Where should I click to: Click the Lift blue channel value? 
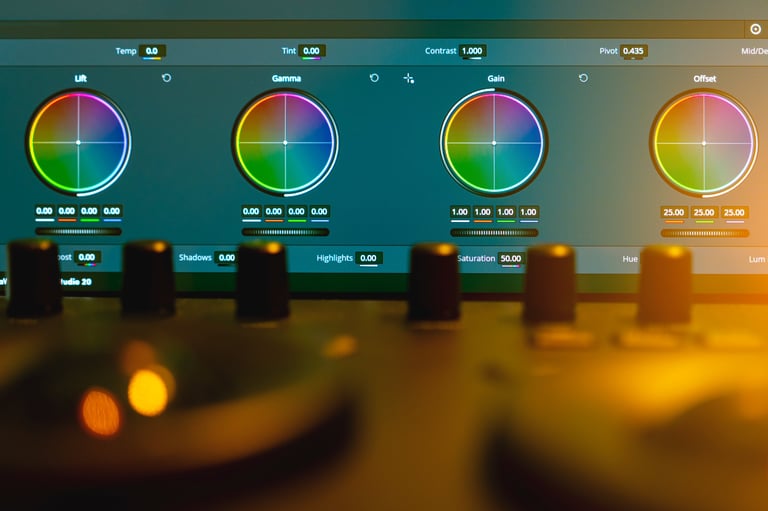click(112, 211)
